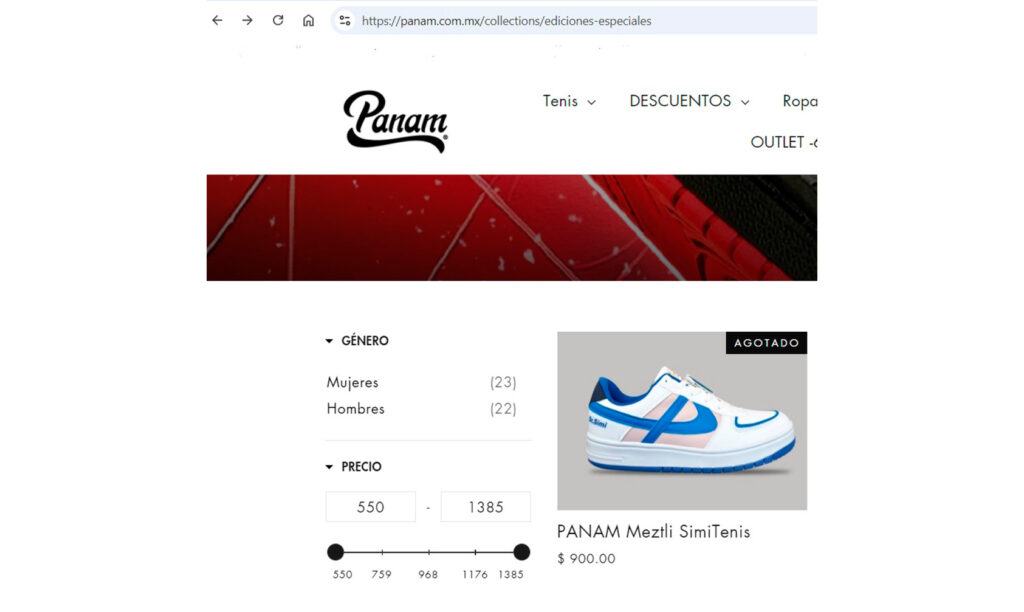This screenshot has height=612, width=1024.
Task: Click the minimum price field 550
Action: click(370, 507)
